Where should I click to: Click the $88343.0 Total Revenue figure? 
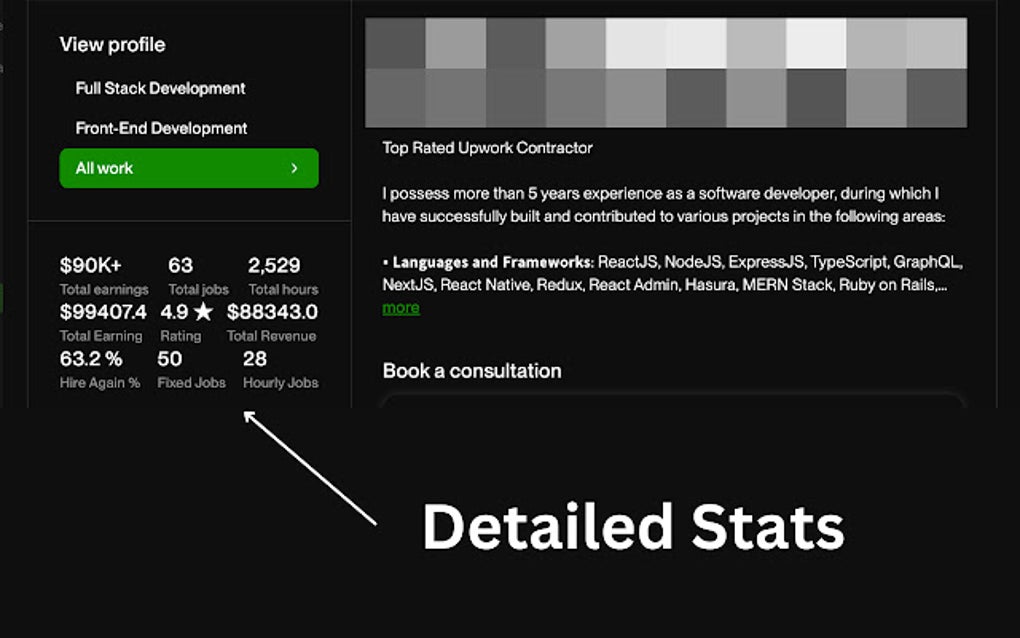(x=272, y=311)
